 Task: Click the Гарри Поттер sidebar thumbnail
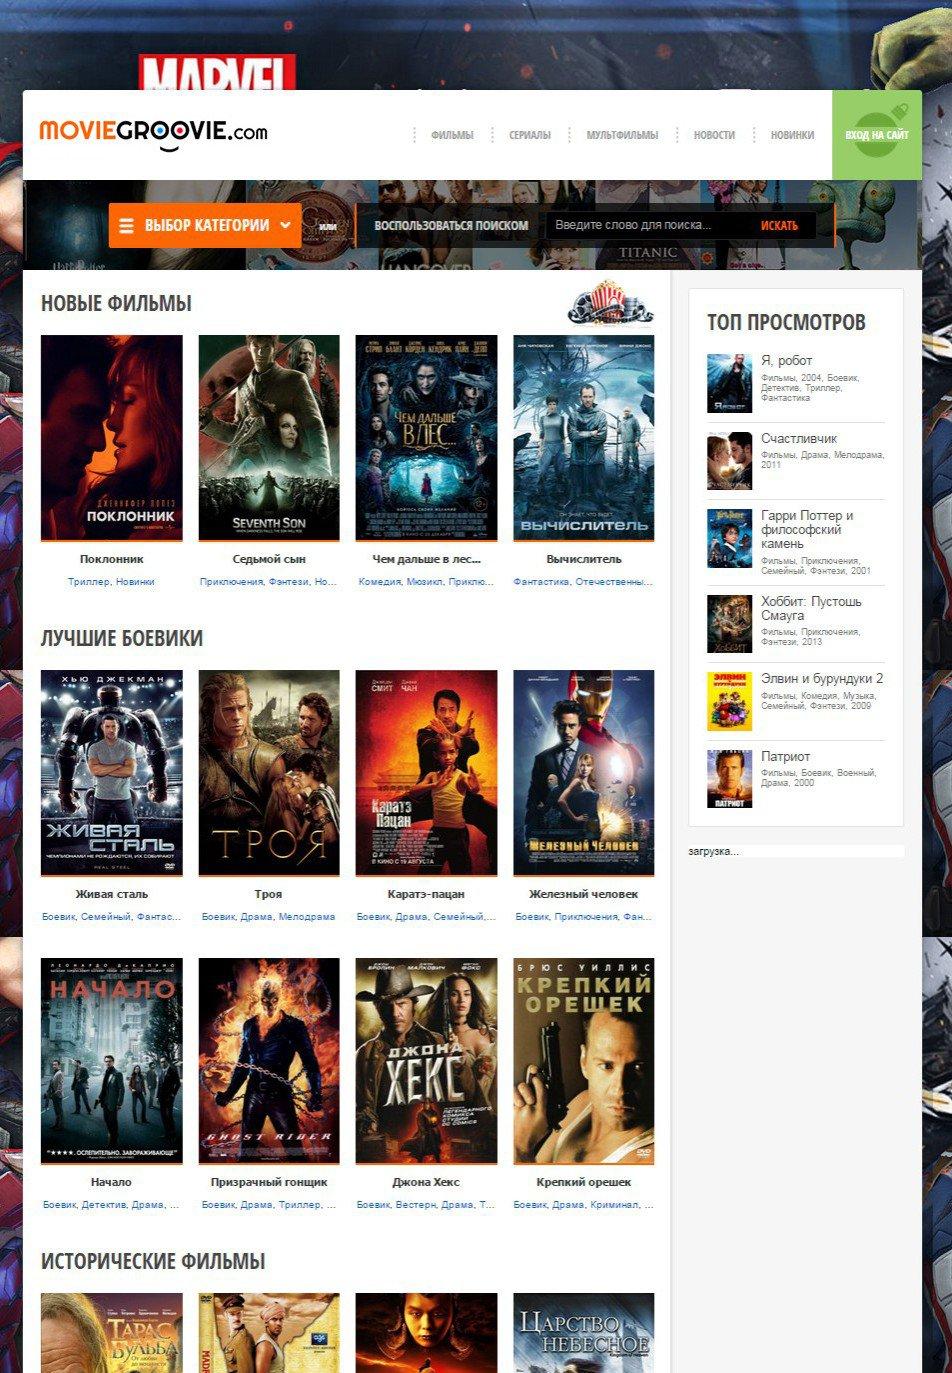tap(729, 538)
